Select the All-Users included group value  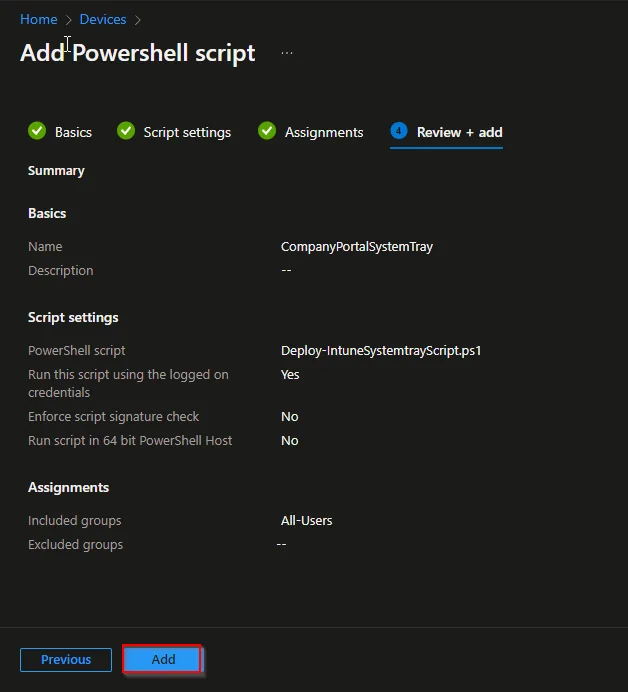tap(306, 521)
